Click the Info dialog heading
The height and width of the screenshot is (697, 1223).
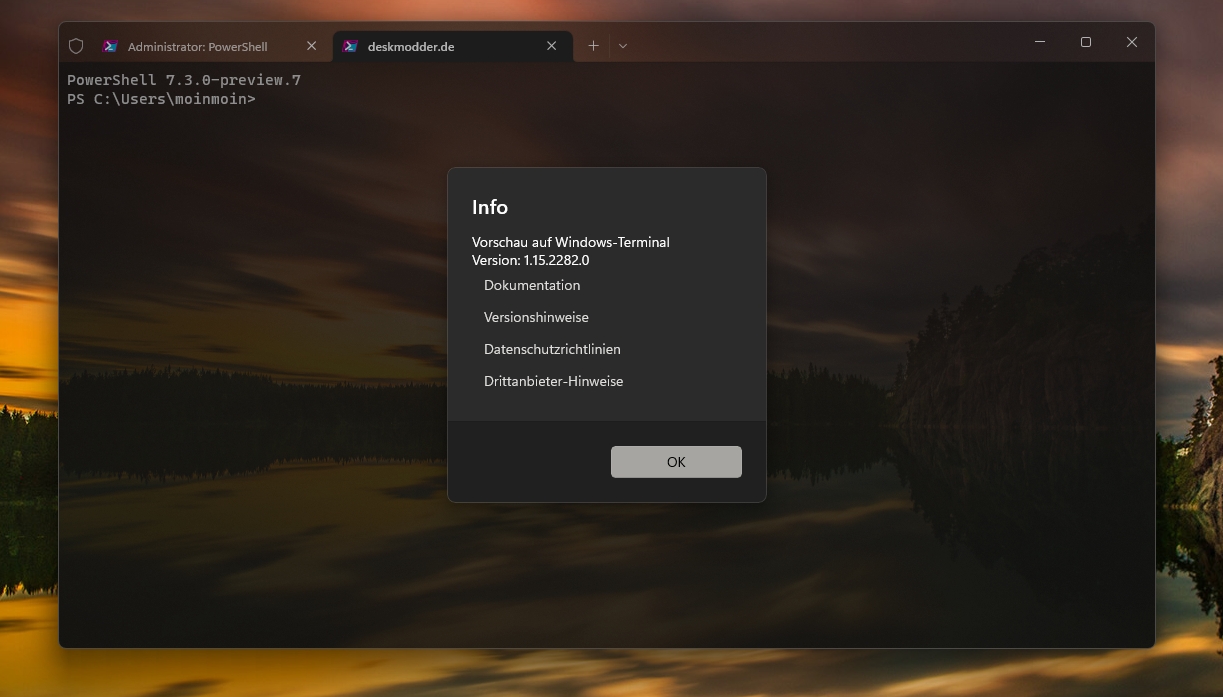click(x=490, y=207)
